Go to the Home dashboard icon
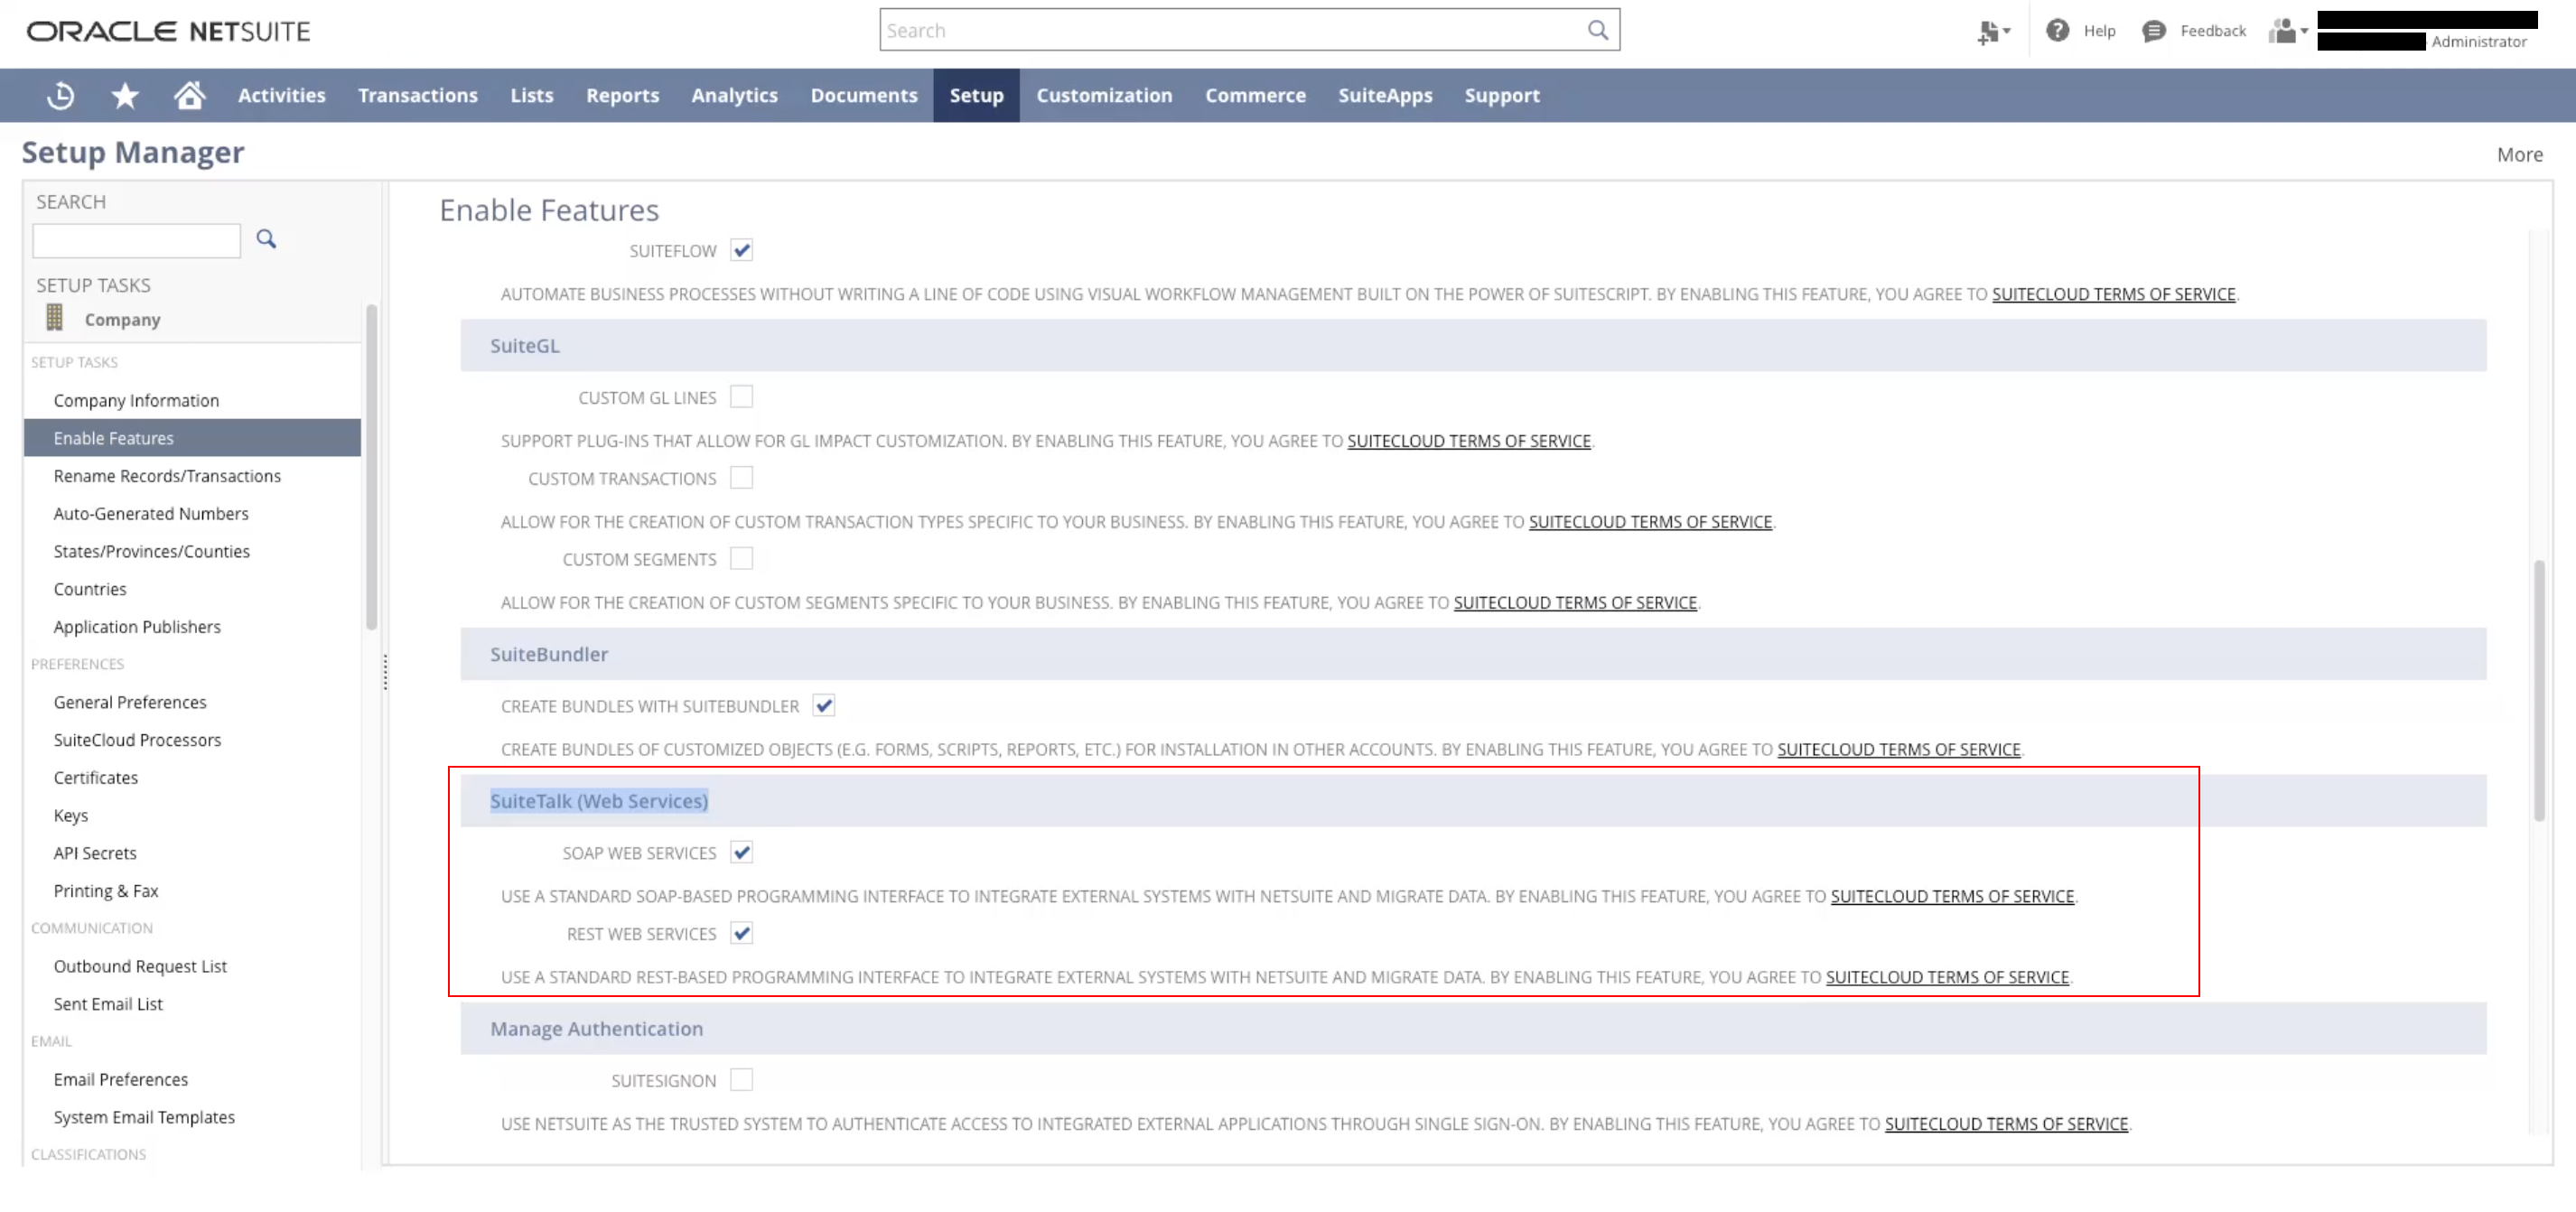The width and height of the screenshot is (2576, 1212). tap(189, 95)
